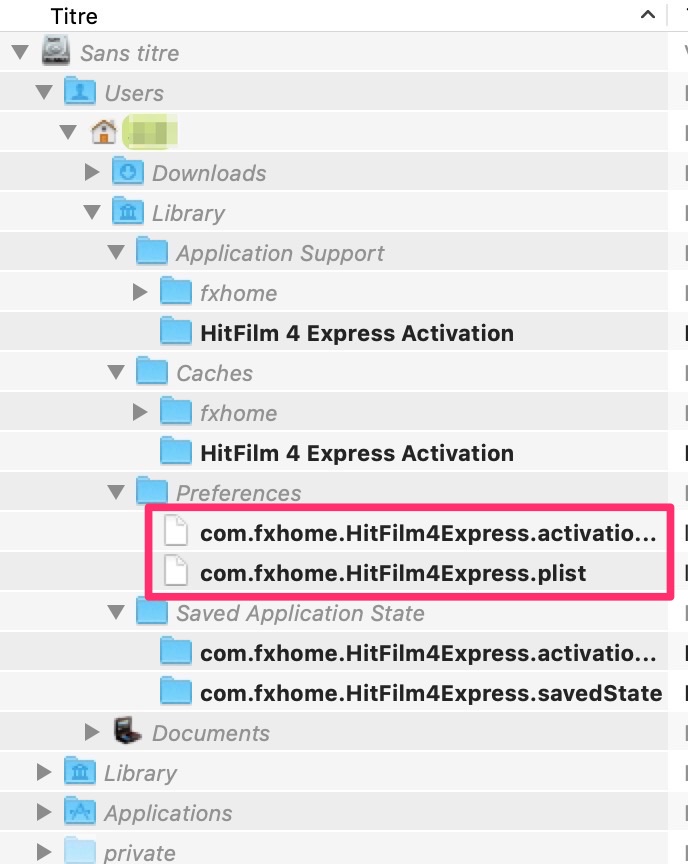Click the private folder icon
The image size is (688, 864).
coord(80,850)
